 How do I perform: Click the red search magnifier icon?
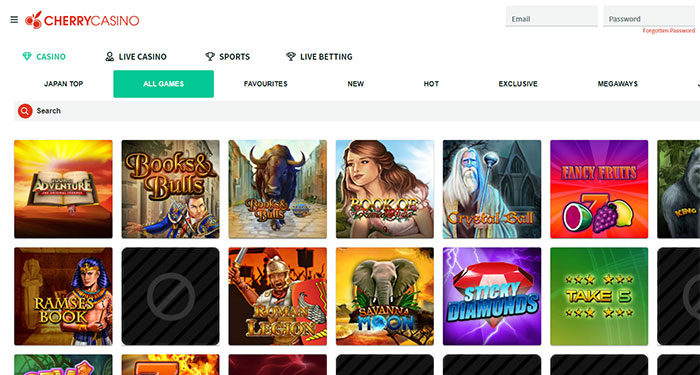click(x=25, y=111)
